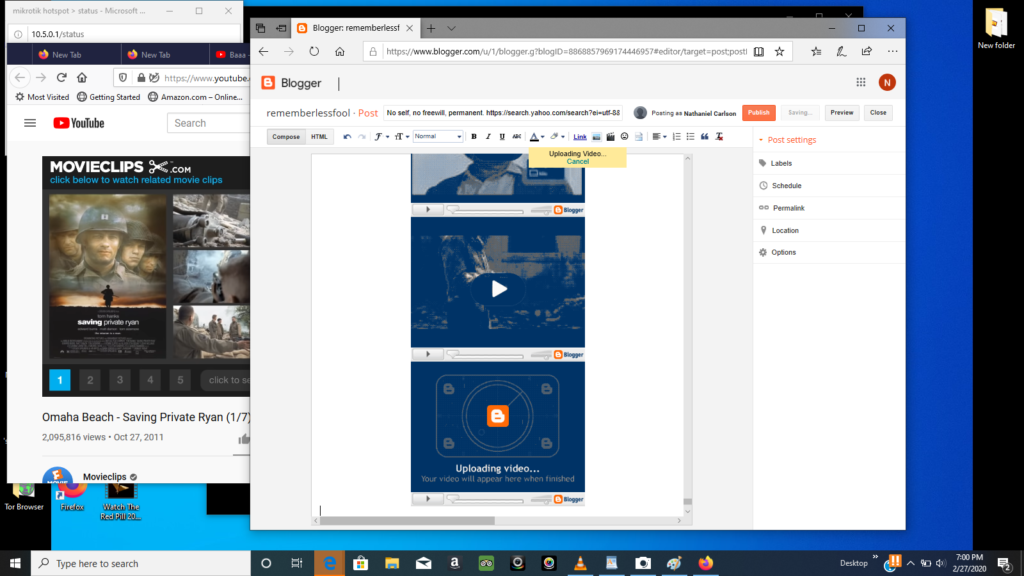Viewport: 1024px width, 576px height.
Task: Insert a video into the post
Action: coord(611,136)
